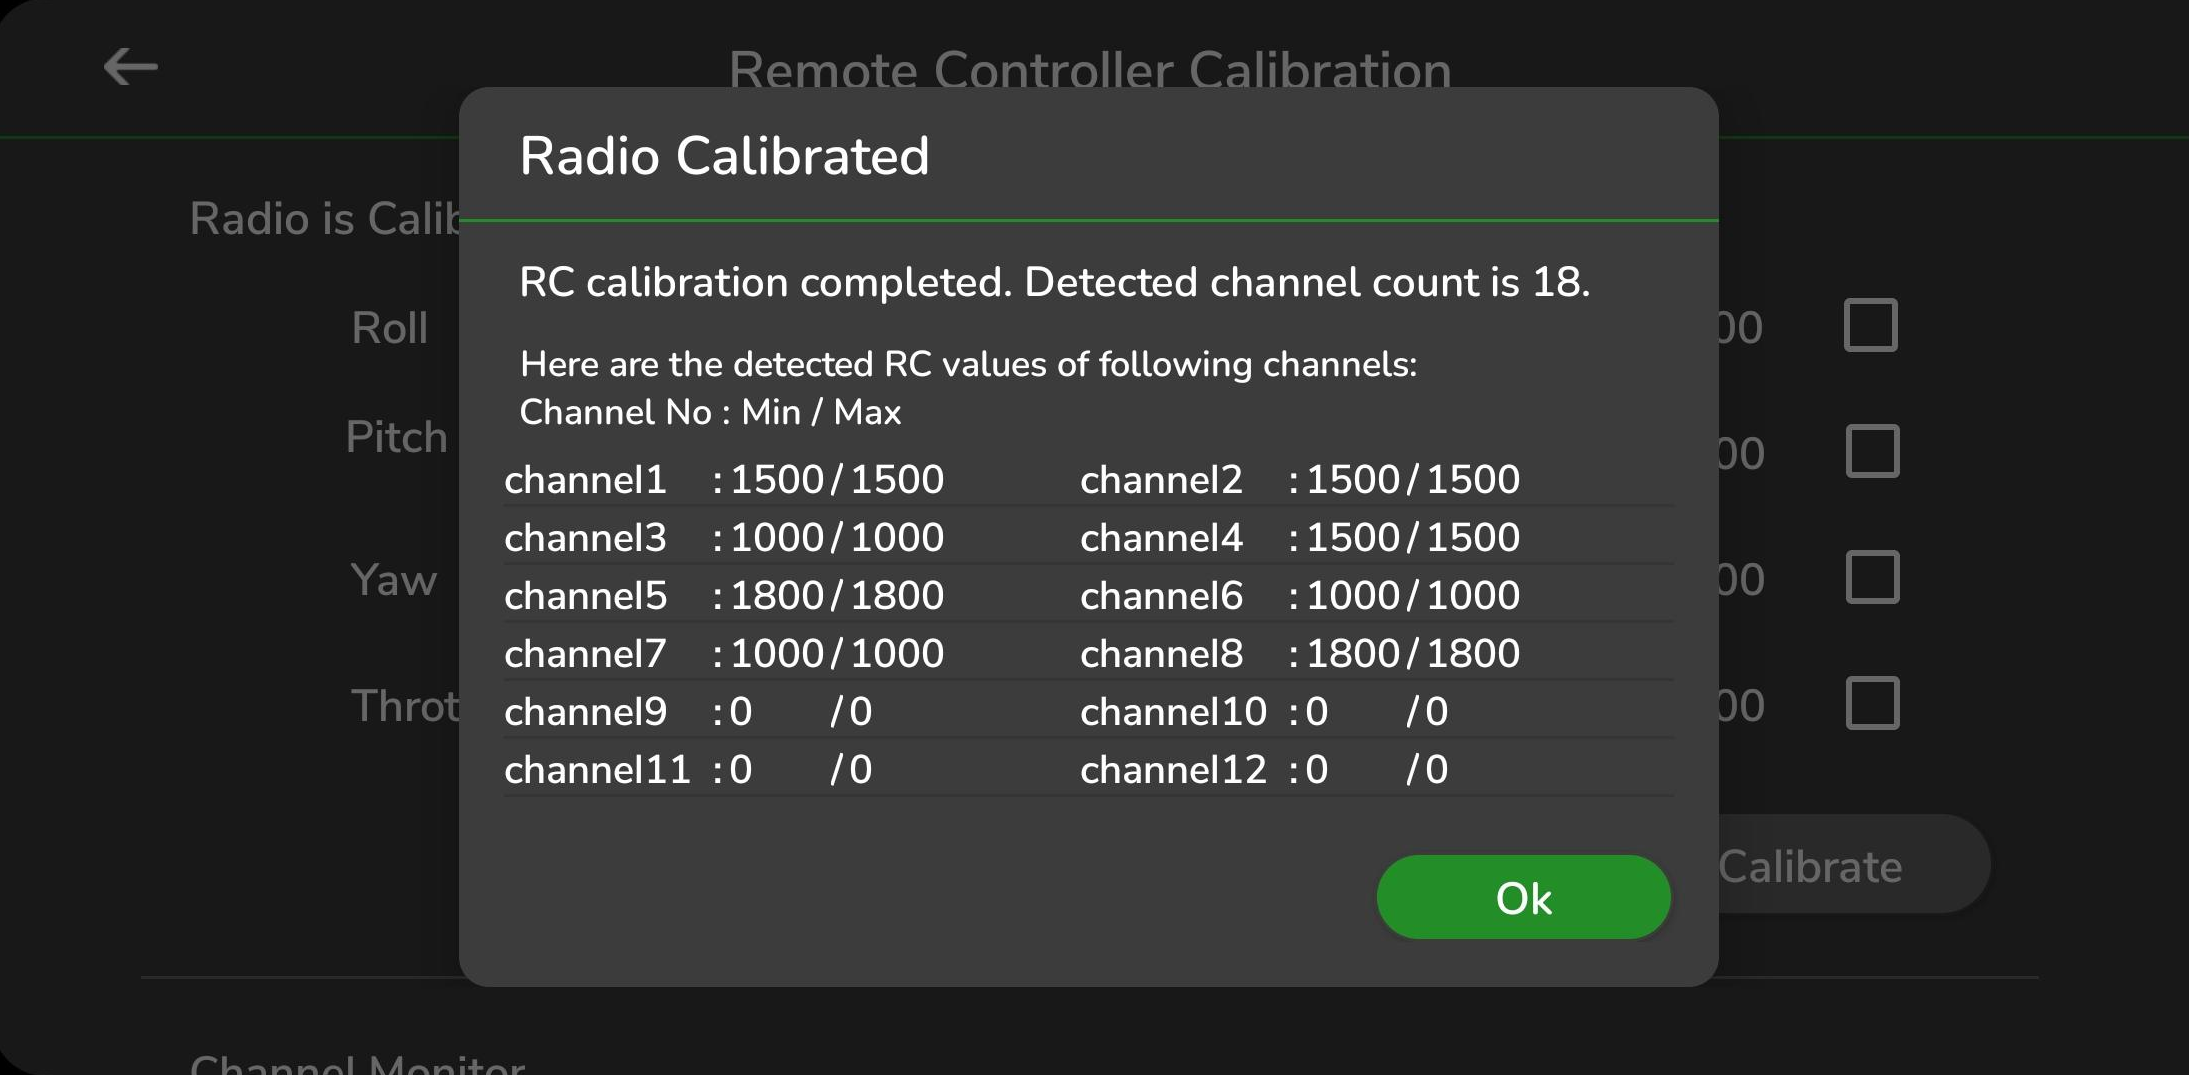Tap the back arrow icon

point(131,67)
